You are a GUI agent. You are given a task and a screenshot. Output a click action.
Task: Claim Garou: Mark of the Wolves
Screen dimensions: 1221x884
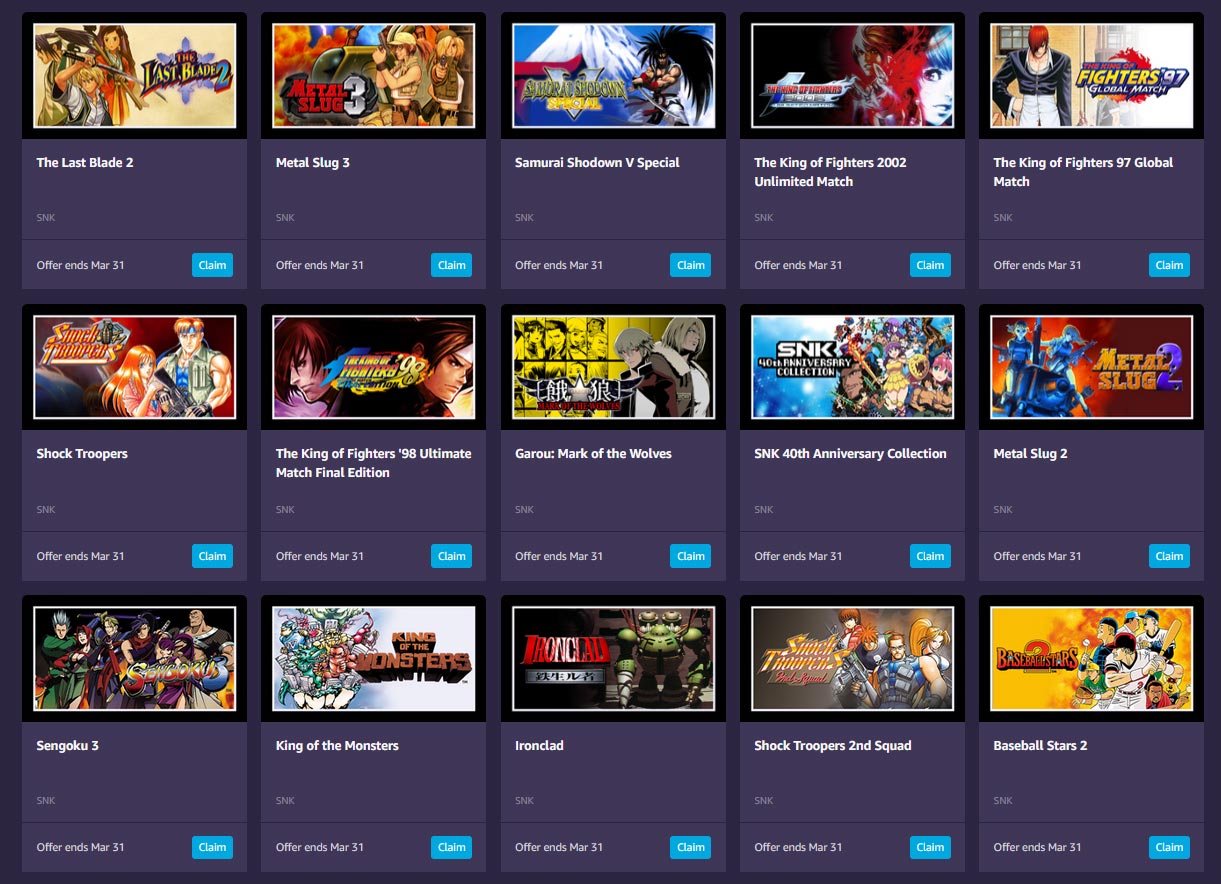(690, 556)
